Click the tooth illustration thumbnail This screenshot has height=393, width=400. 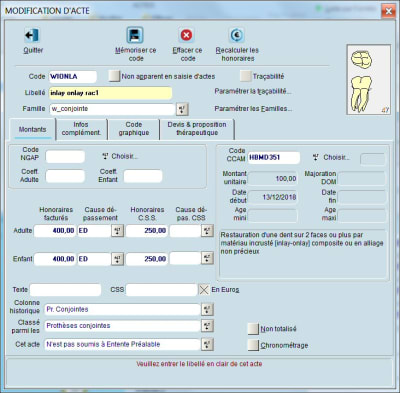[x=369, y=80]
